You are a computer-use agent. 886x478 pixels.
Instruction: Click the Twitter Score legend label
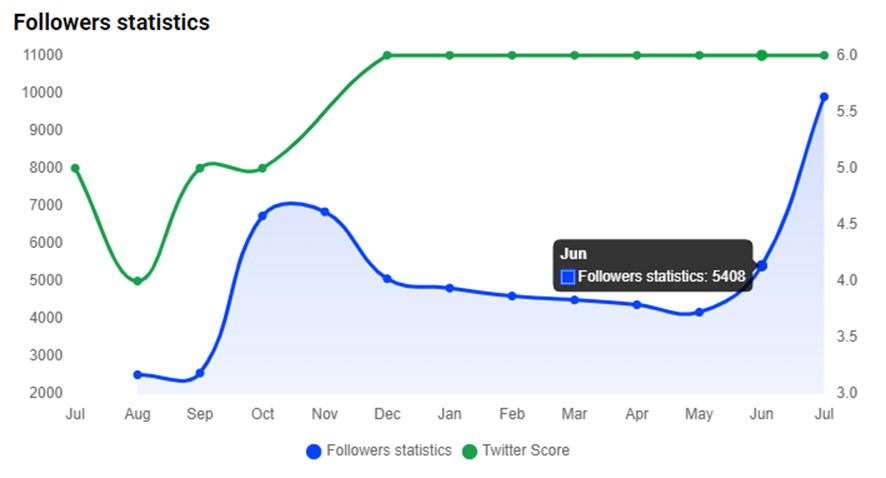point(526,451)
